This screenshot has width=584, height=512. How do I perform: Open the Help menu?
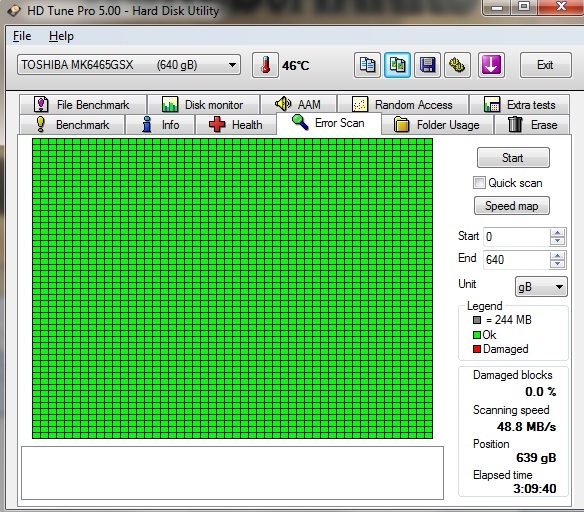pos(61,36)
